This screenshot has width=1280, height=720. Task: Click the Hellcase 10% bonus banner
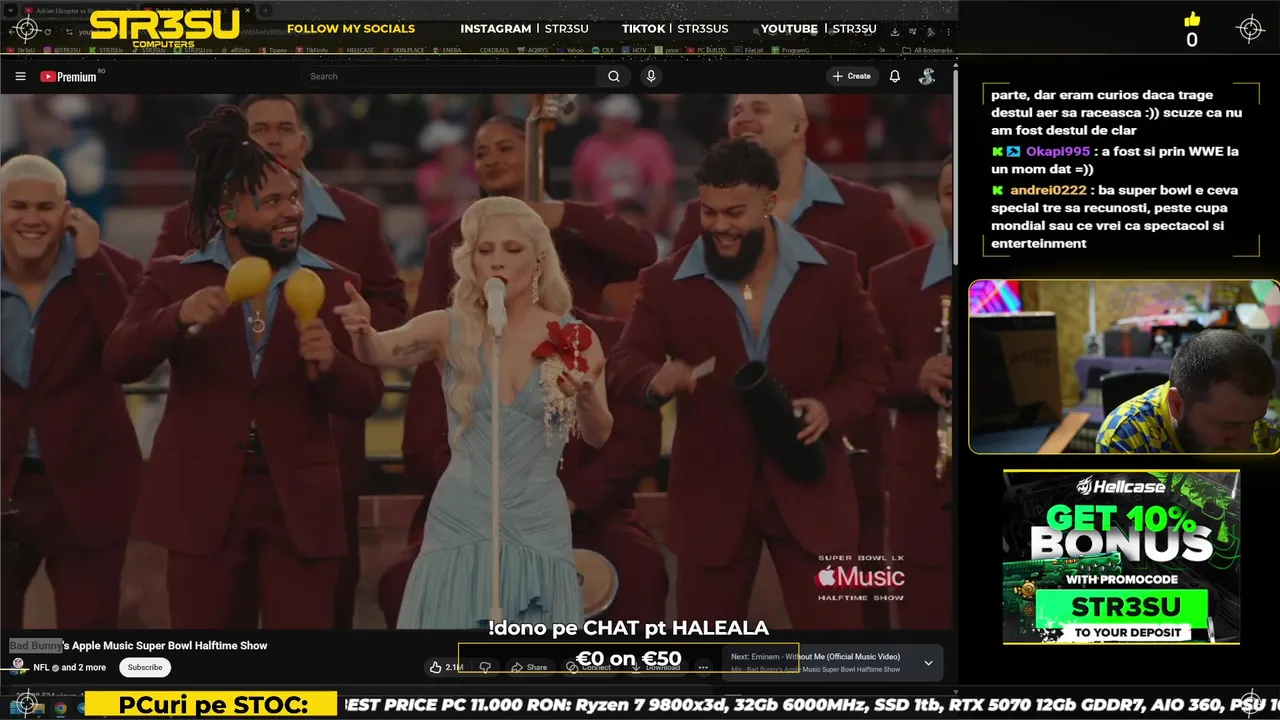click(x=1121, y=557)
